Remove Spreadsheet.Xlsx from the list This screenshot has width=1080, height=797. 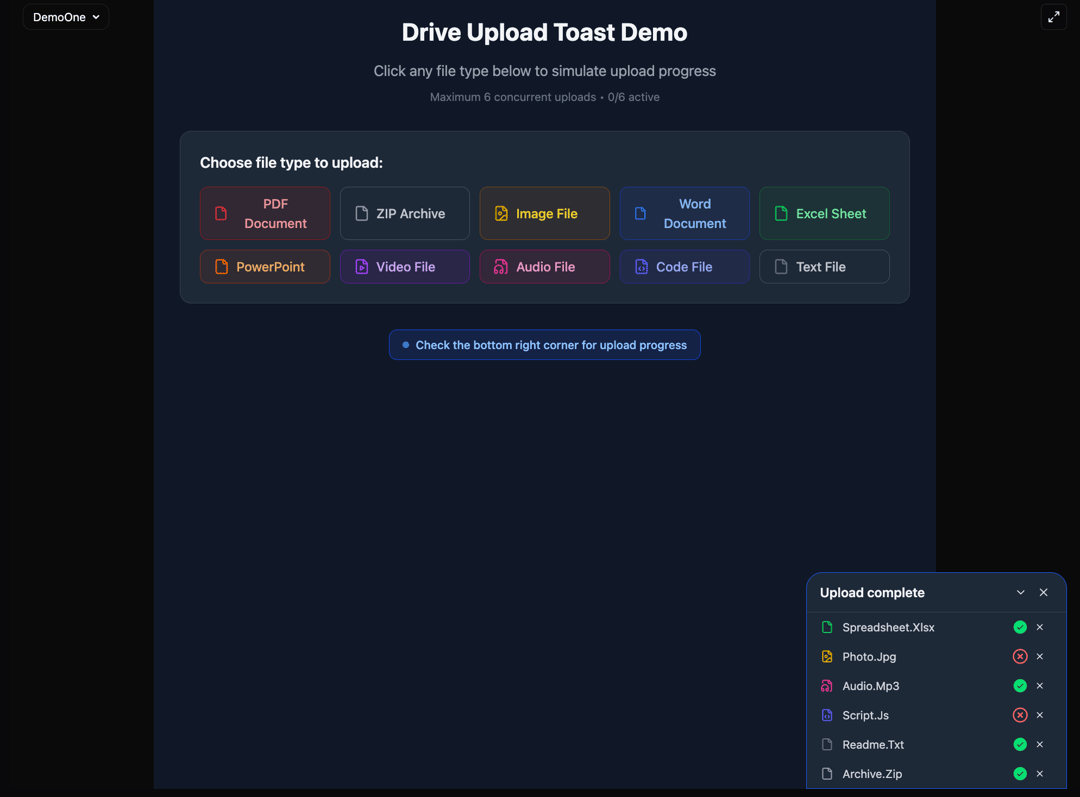(1040, 627)
